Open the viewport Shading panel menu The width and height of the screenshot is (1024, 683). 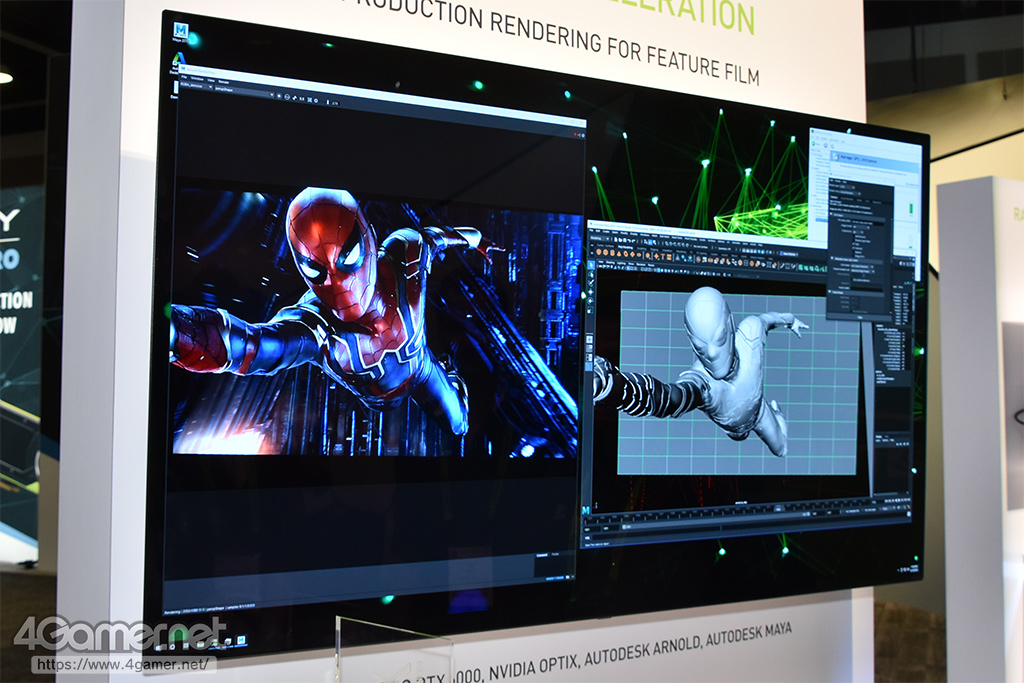[x=610, y=262]
